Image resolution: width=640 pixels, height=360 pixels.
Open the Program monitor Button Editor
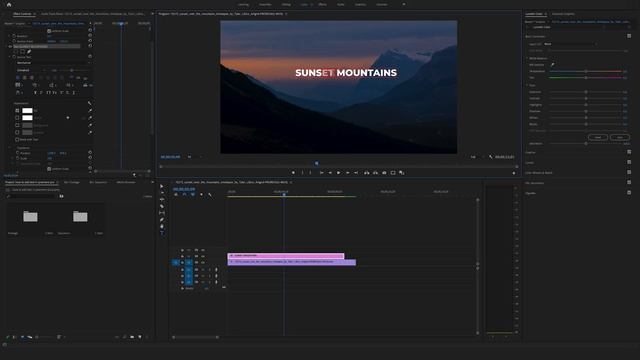(x=513, y=173)
